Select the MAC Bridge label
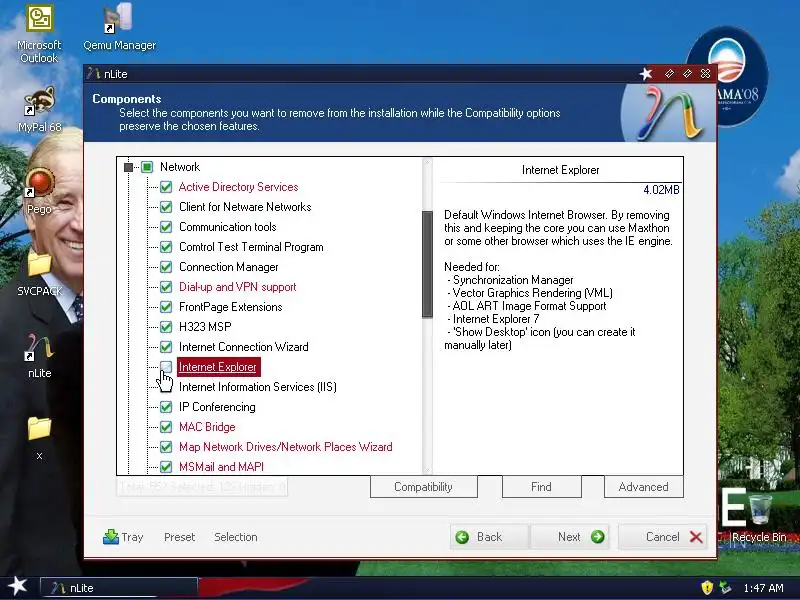The height and width of the screenshot is (600, 800). click(x=207, y=427)
